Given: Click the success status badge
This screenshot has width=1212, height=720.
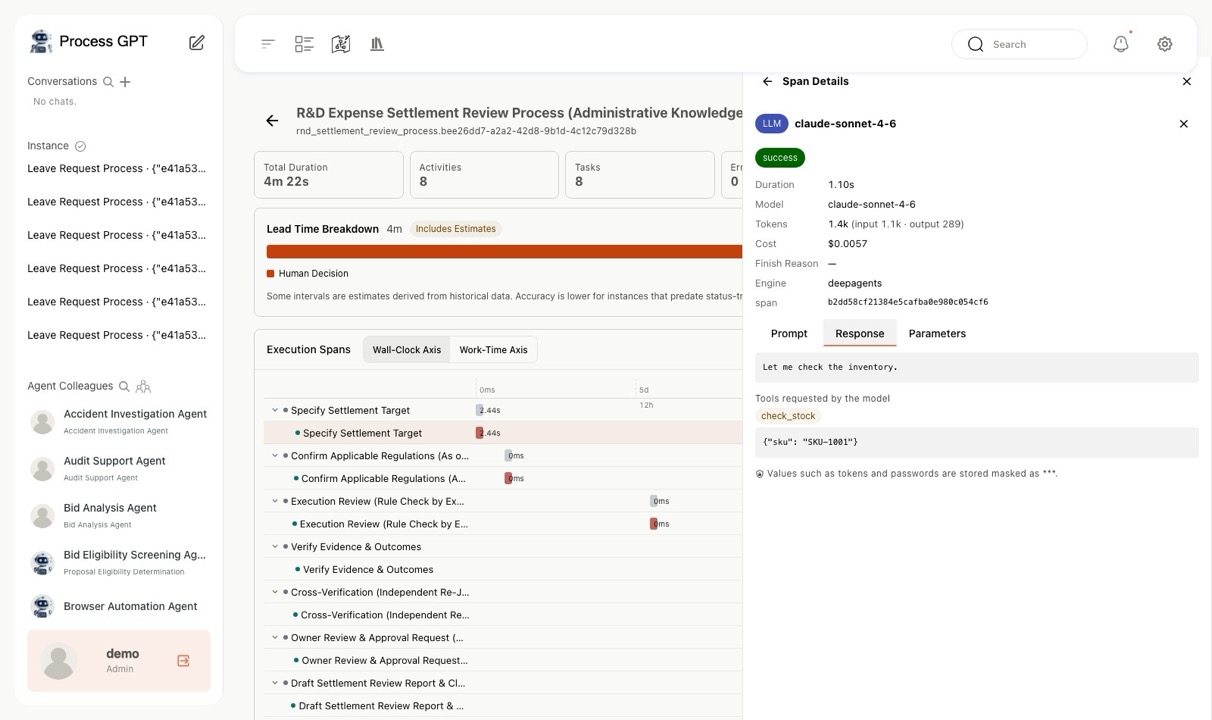Looking at the screenshot, I should 780,158.
